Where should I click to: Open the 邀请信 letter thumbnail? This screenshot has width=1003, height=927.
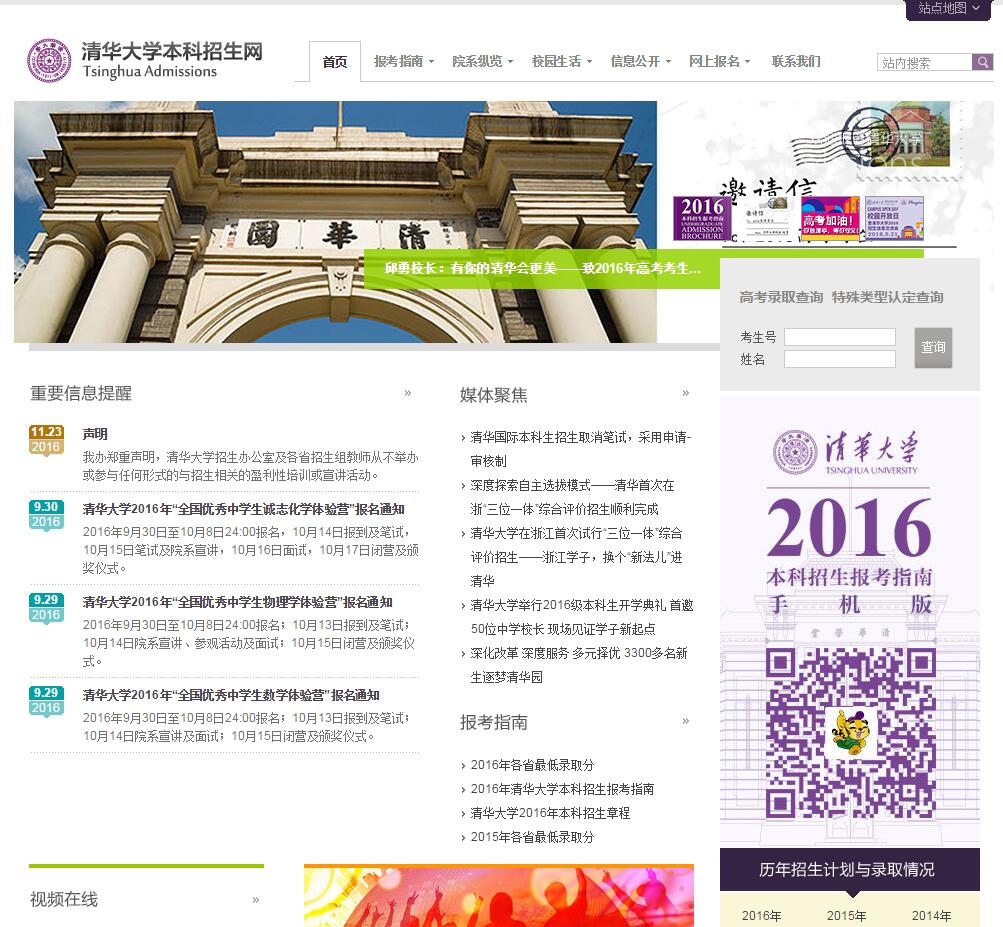(768, 218)
